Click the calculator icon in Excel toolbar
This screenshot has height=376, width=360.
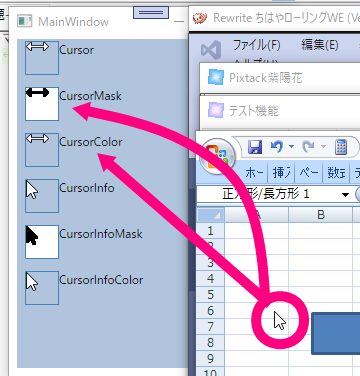(x=341, y=147)
